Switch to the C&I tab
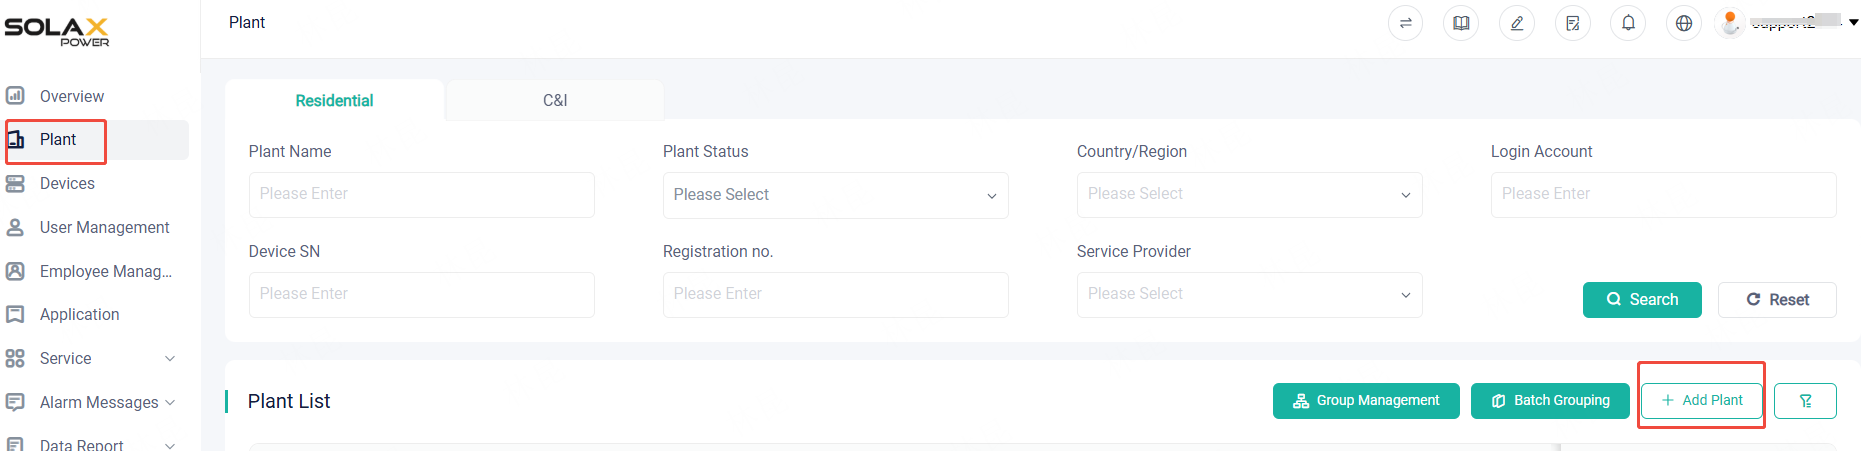The height and width of the screenshot is (451, 1861). 555,101
